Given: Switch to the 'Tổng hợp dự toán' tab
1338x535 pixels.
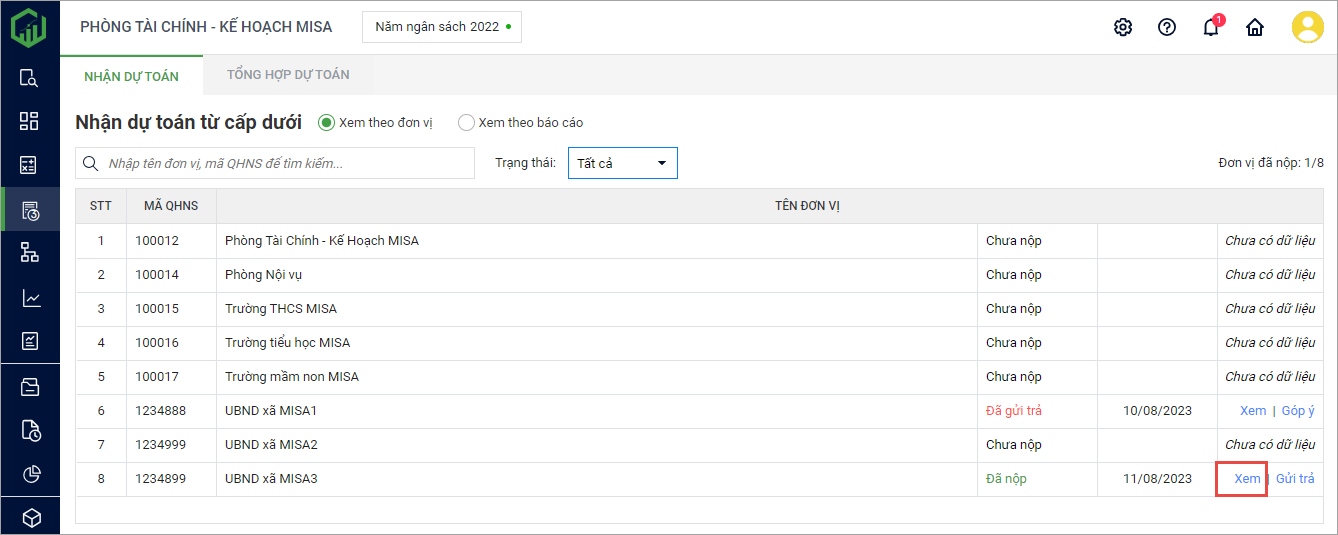Looking at the screenshot, I should coord(288,75).
